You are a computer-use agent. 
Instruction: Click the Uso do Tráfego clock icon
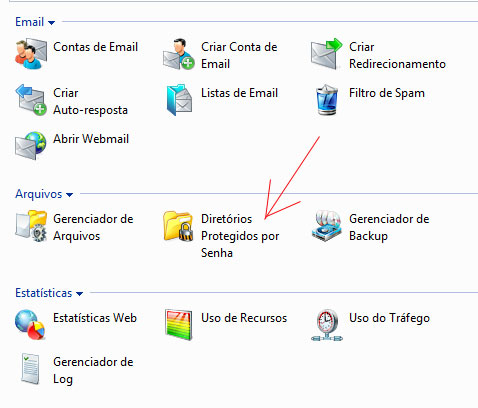coord(327,325)
